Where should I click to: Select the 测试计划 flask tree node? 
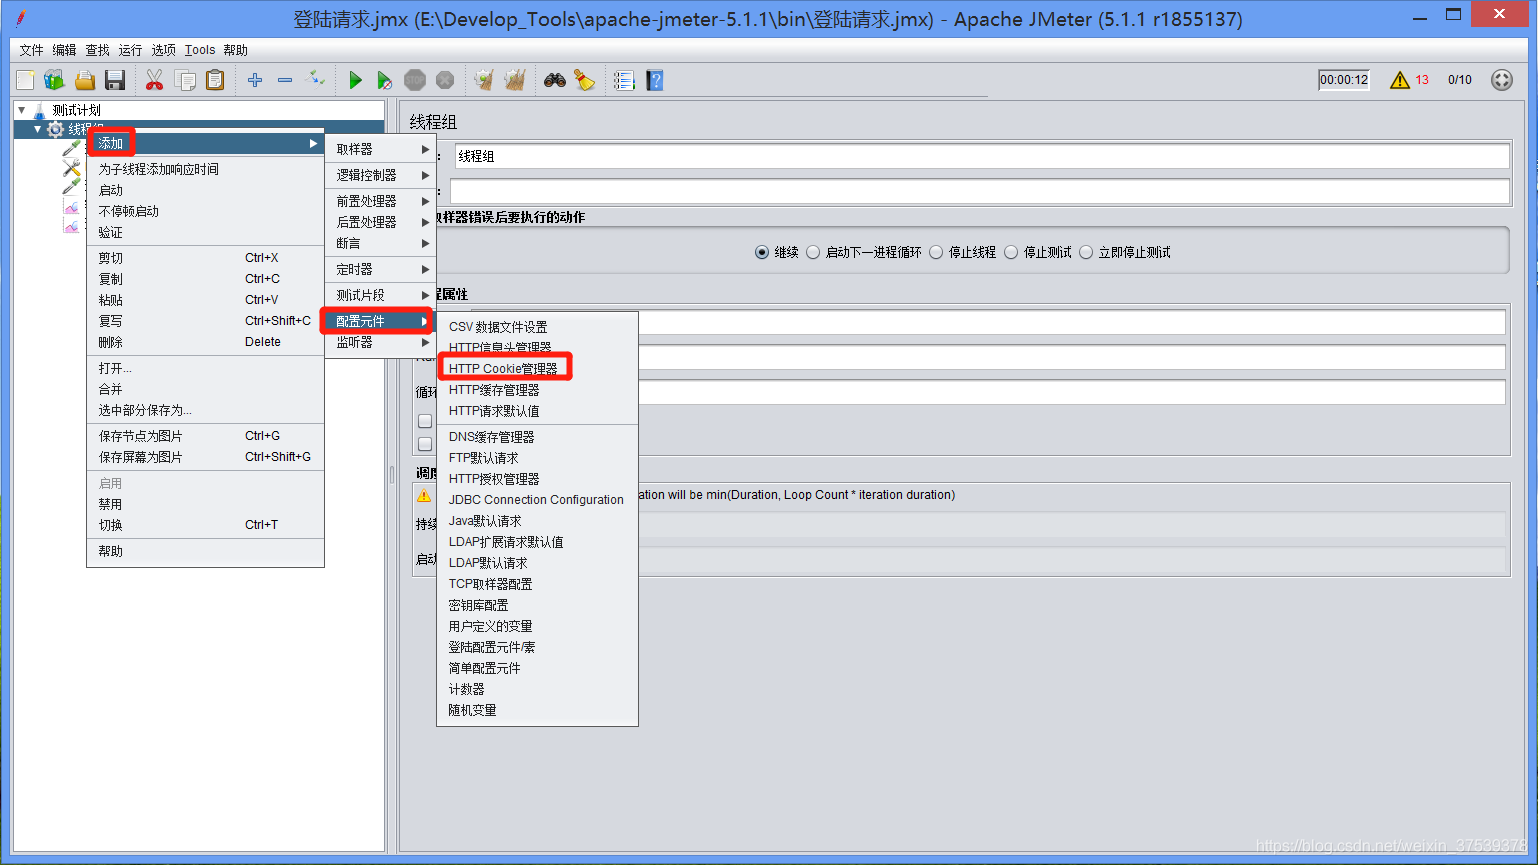click(77, 110)
